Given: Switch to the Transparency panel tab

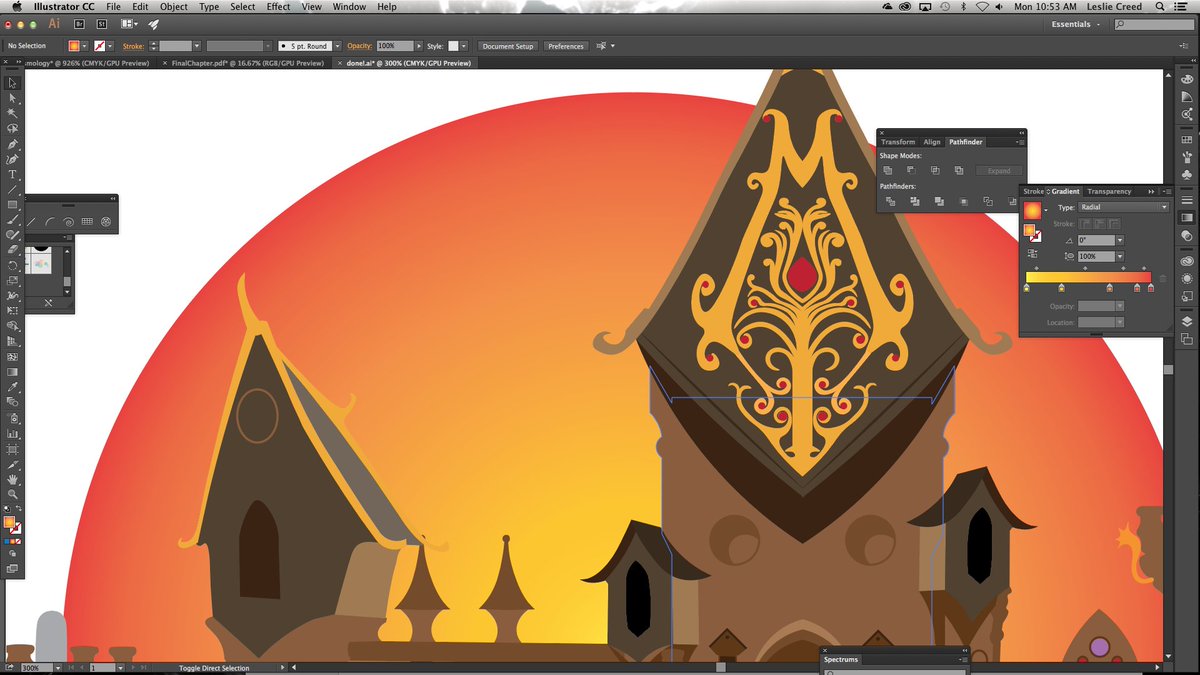Looking at the screenshot, I should (1109, 191).
